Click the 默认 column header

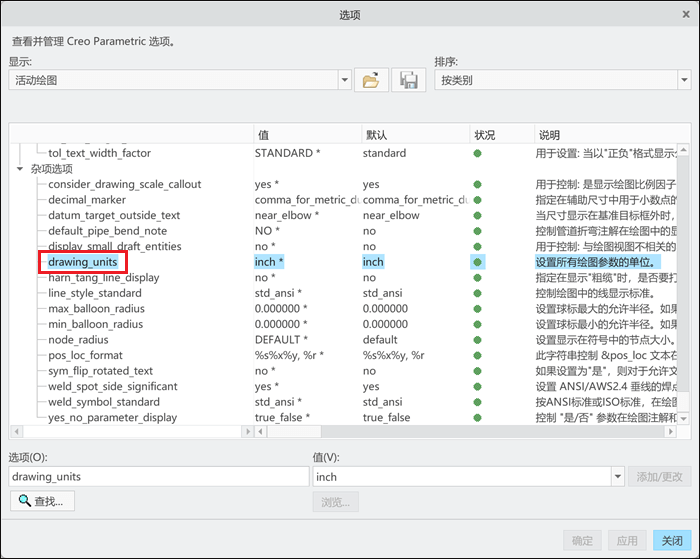tap(415, 134)
